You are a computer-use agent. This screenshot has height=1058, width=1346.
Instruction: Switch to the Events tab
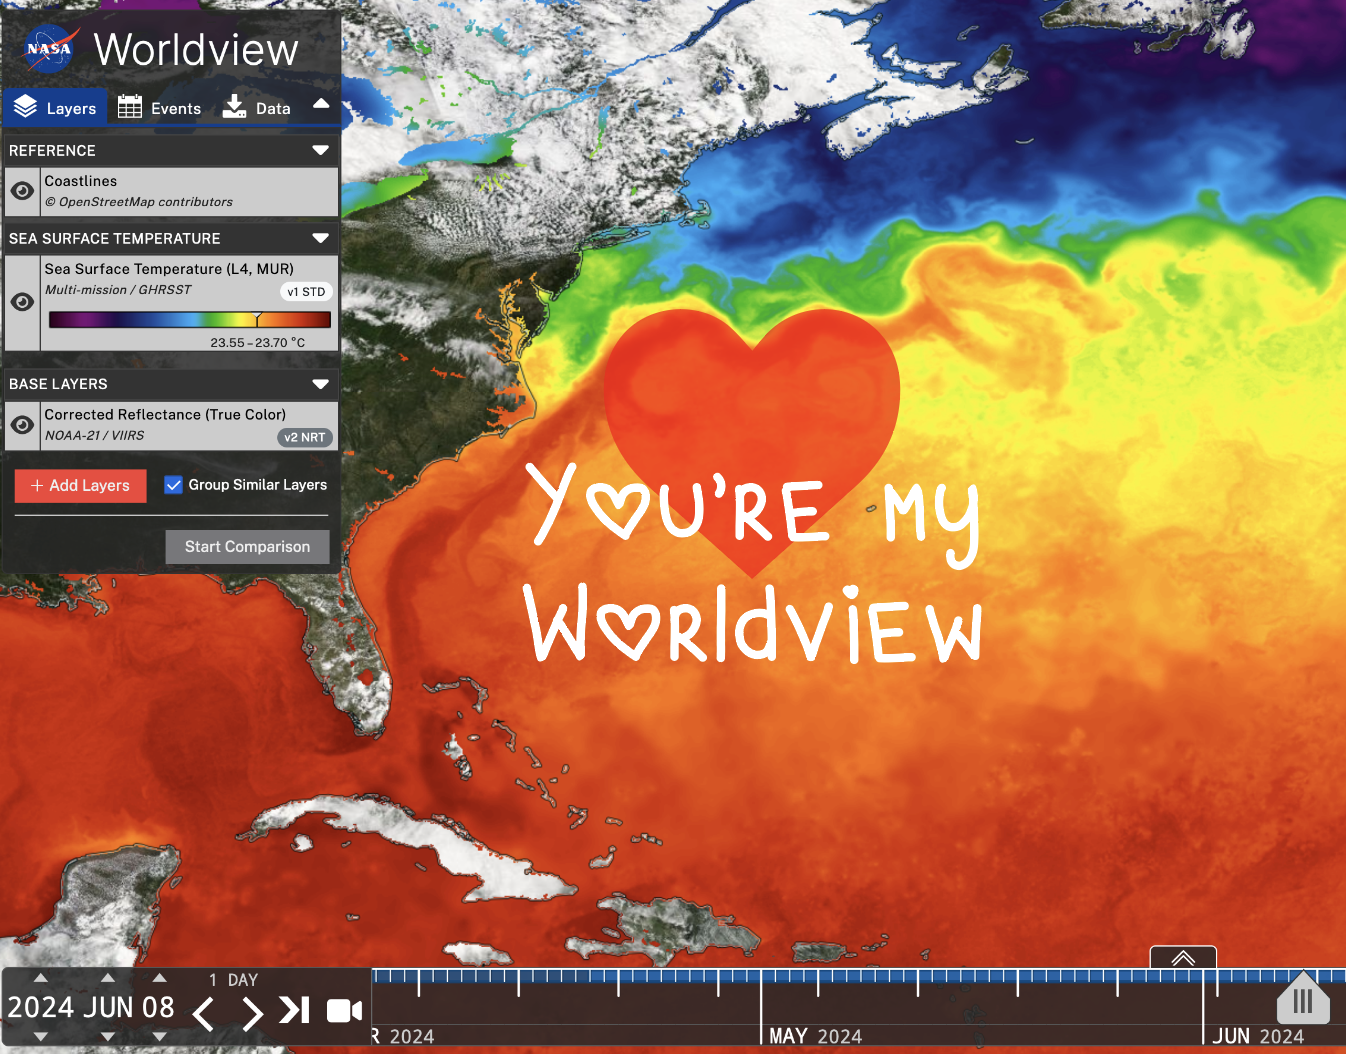click(160, 108)
